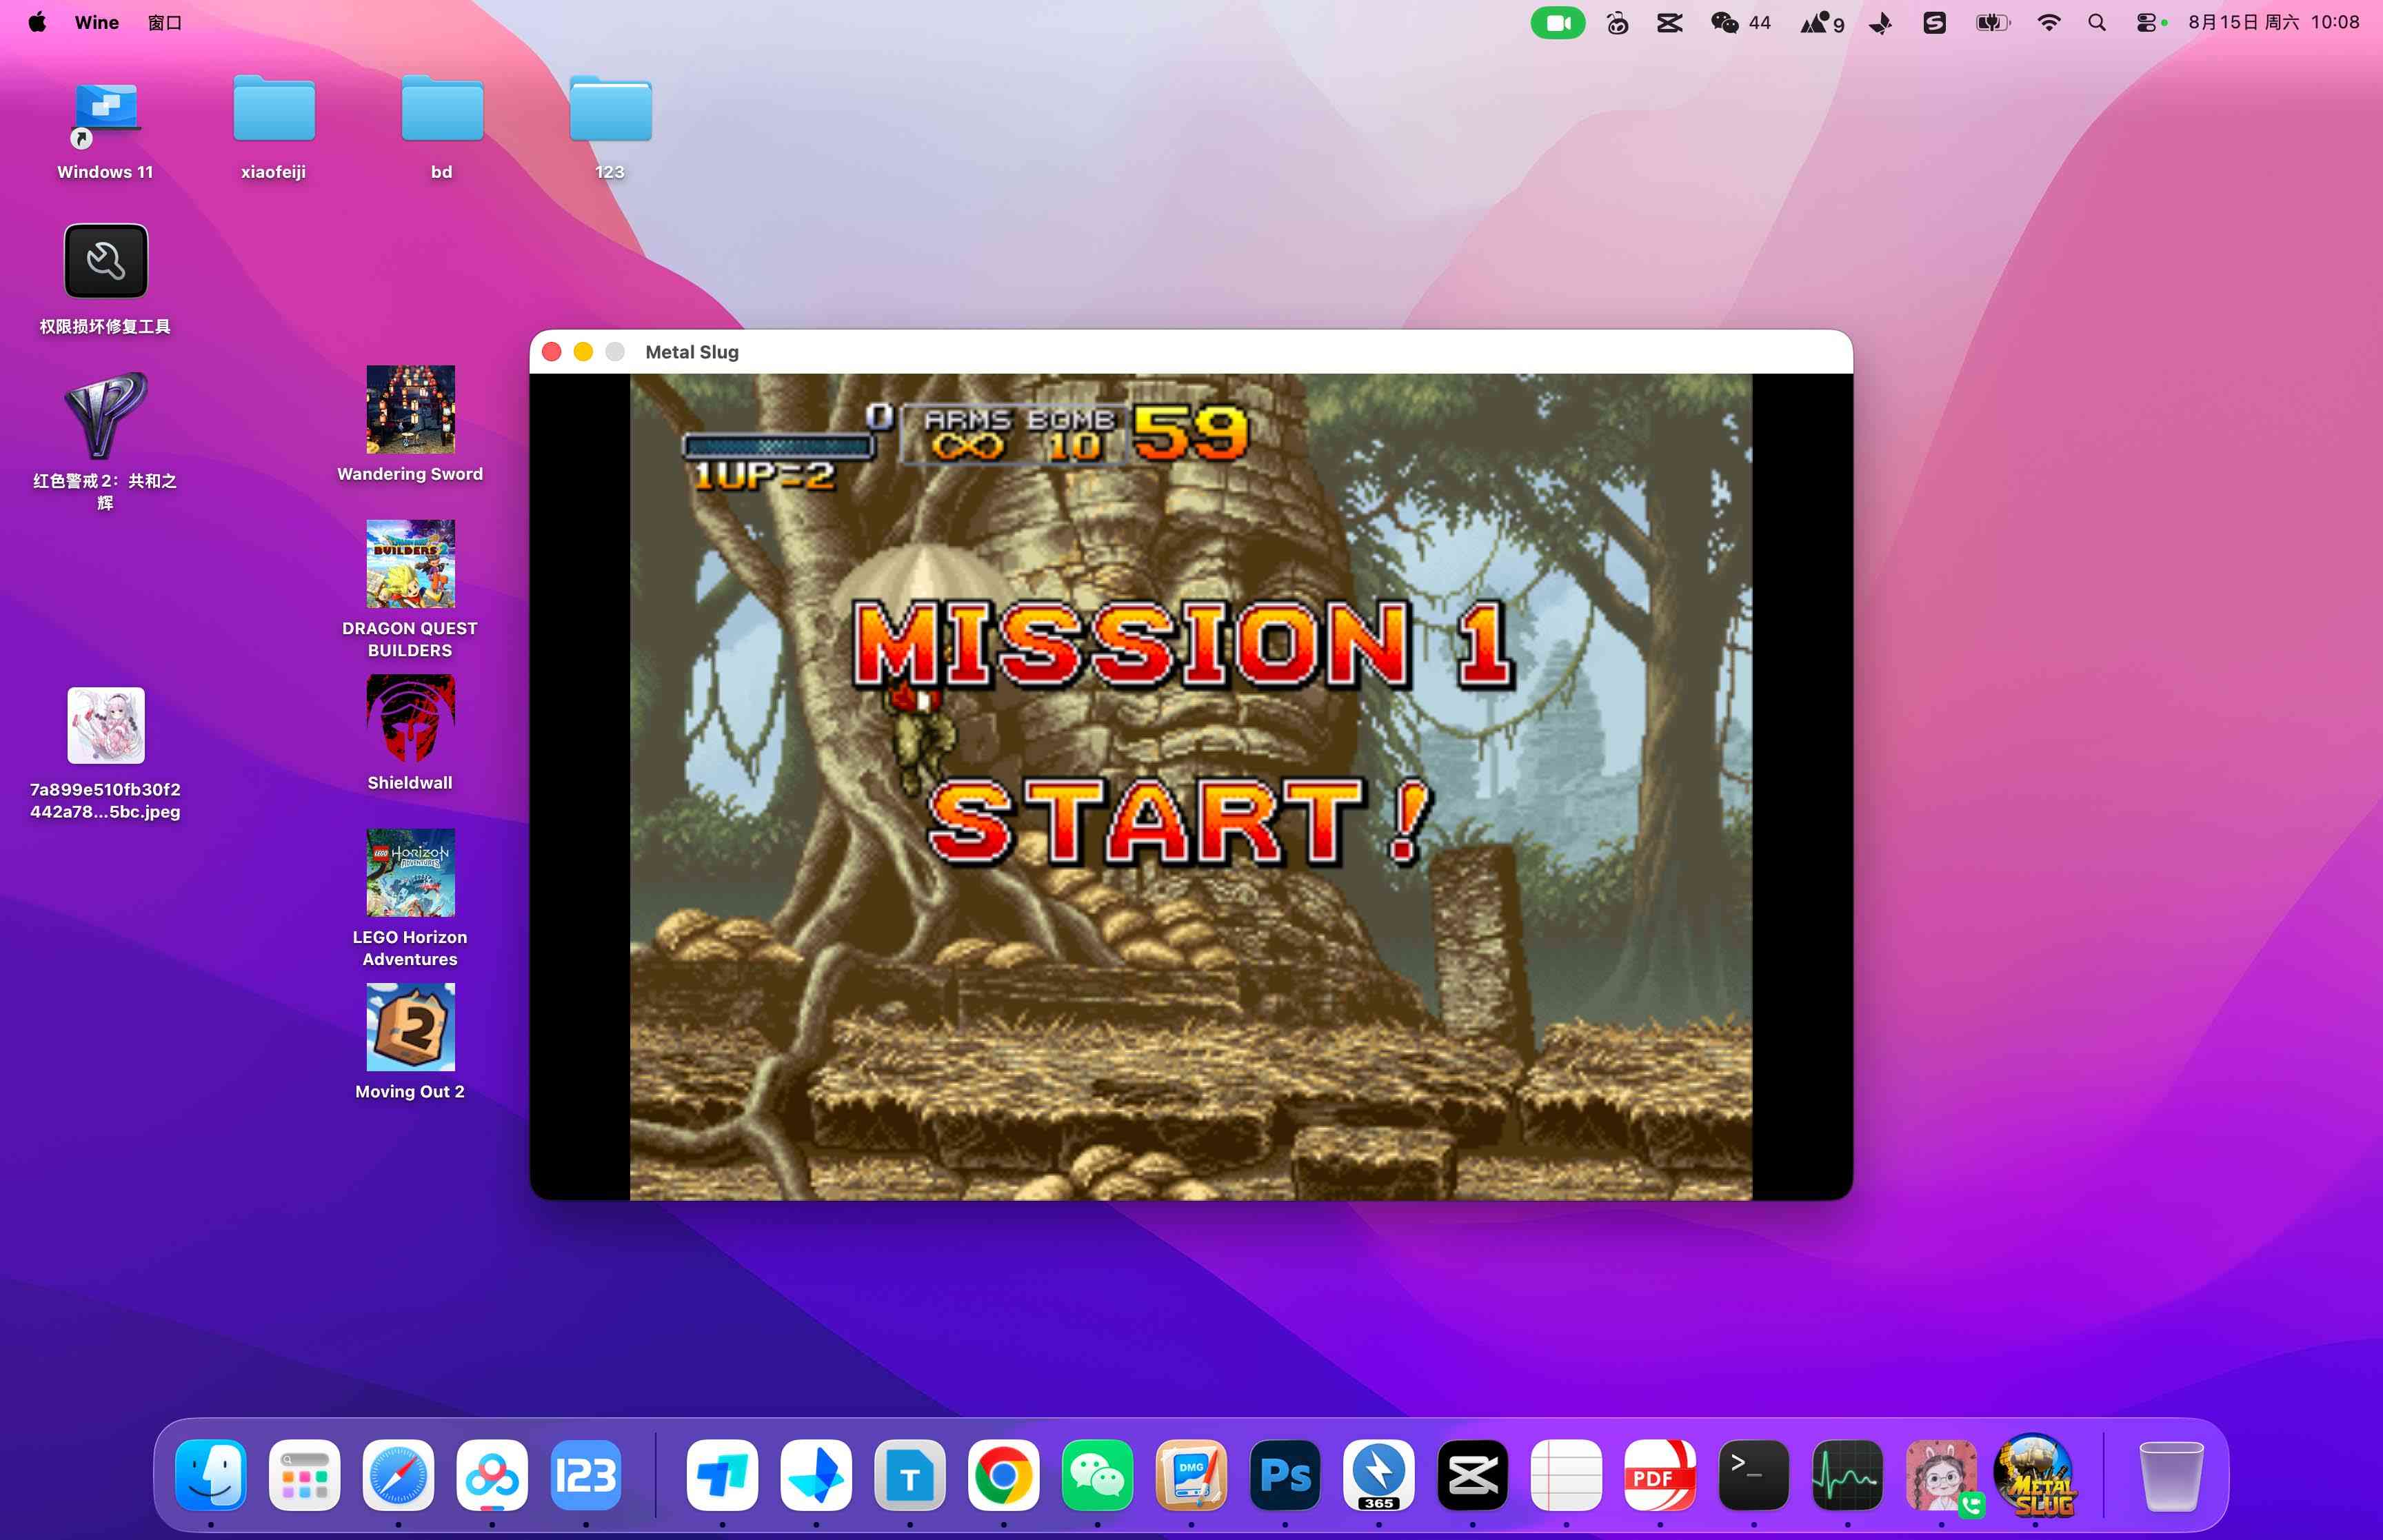Image resolution: width=2383 pixels, height=1540 pixels.
Task: Select the 红色警戒2 desktop icon
Action: click(x=106, y=415)
